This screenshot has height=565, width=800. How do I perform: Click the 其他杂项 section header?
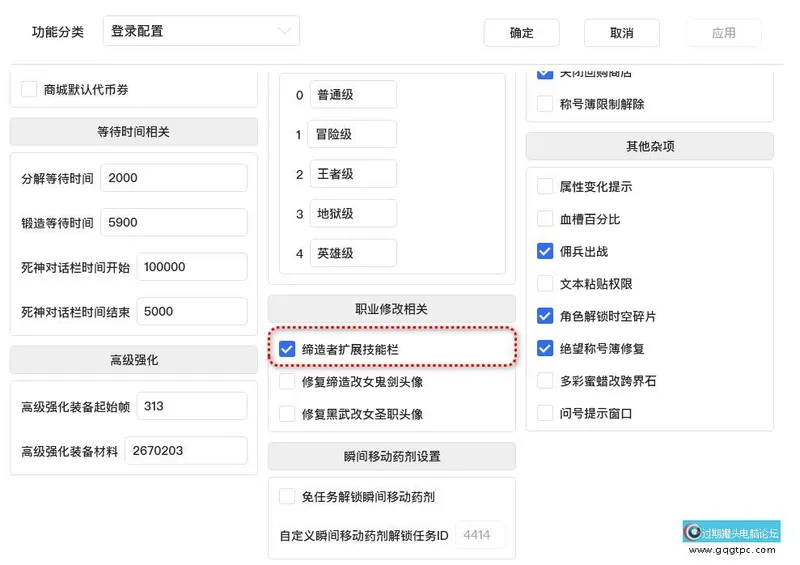pyautogui.click(x=649, y=147)
